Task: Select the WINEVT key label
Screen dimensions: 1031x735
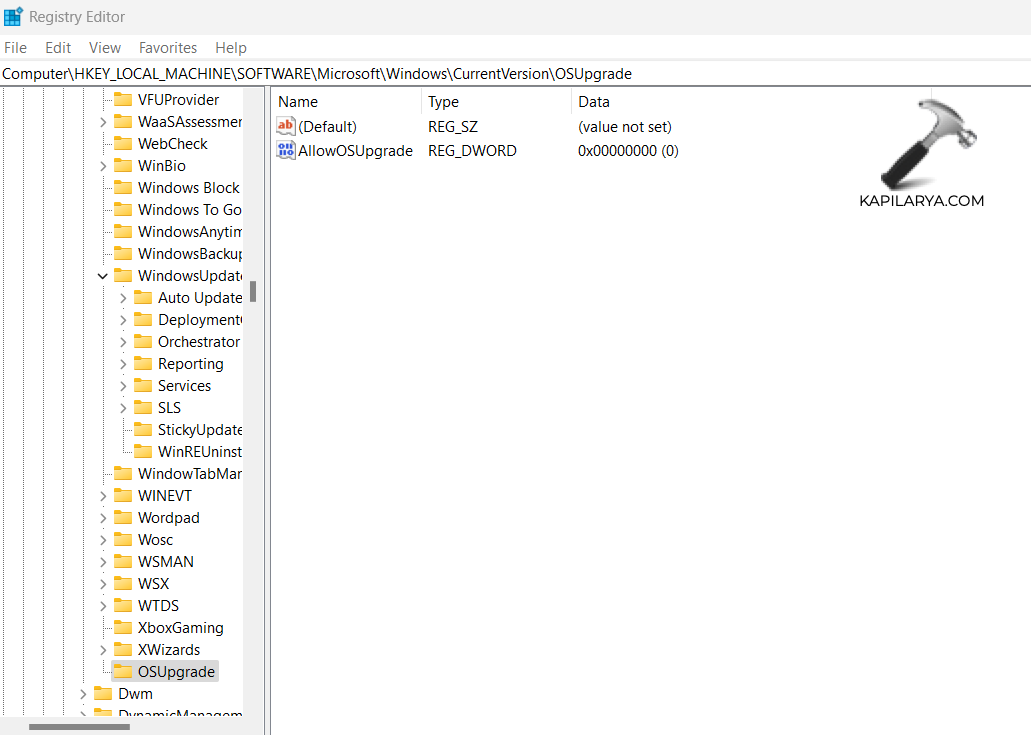Action: coord(164,496)
